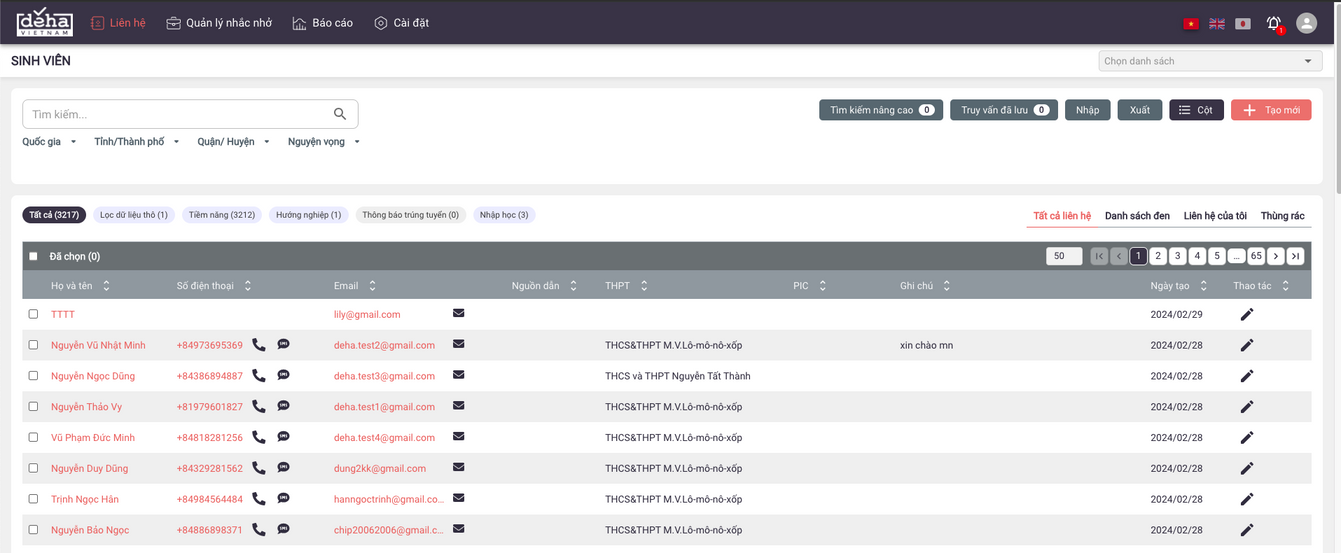Select checkbox for Vũ Phạm Đức Minh
This screenshot has width=1341, height=553.
pyautogui.click(x=33, y=437)
